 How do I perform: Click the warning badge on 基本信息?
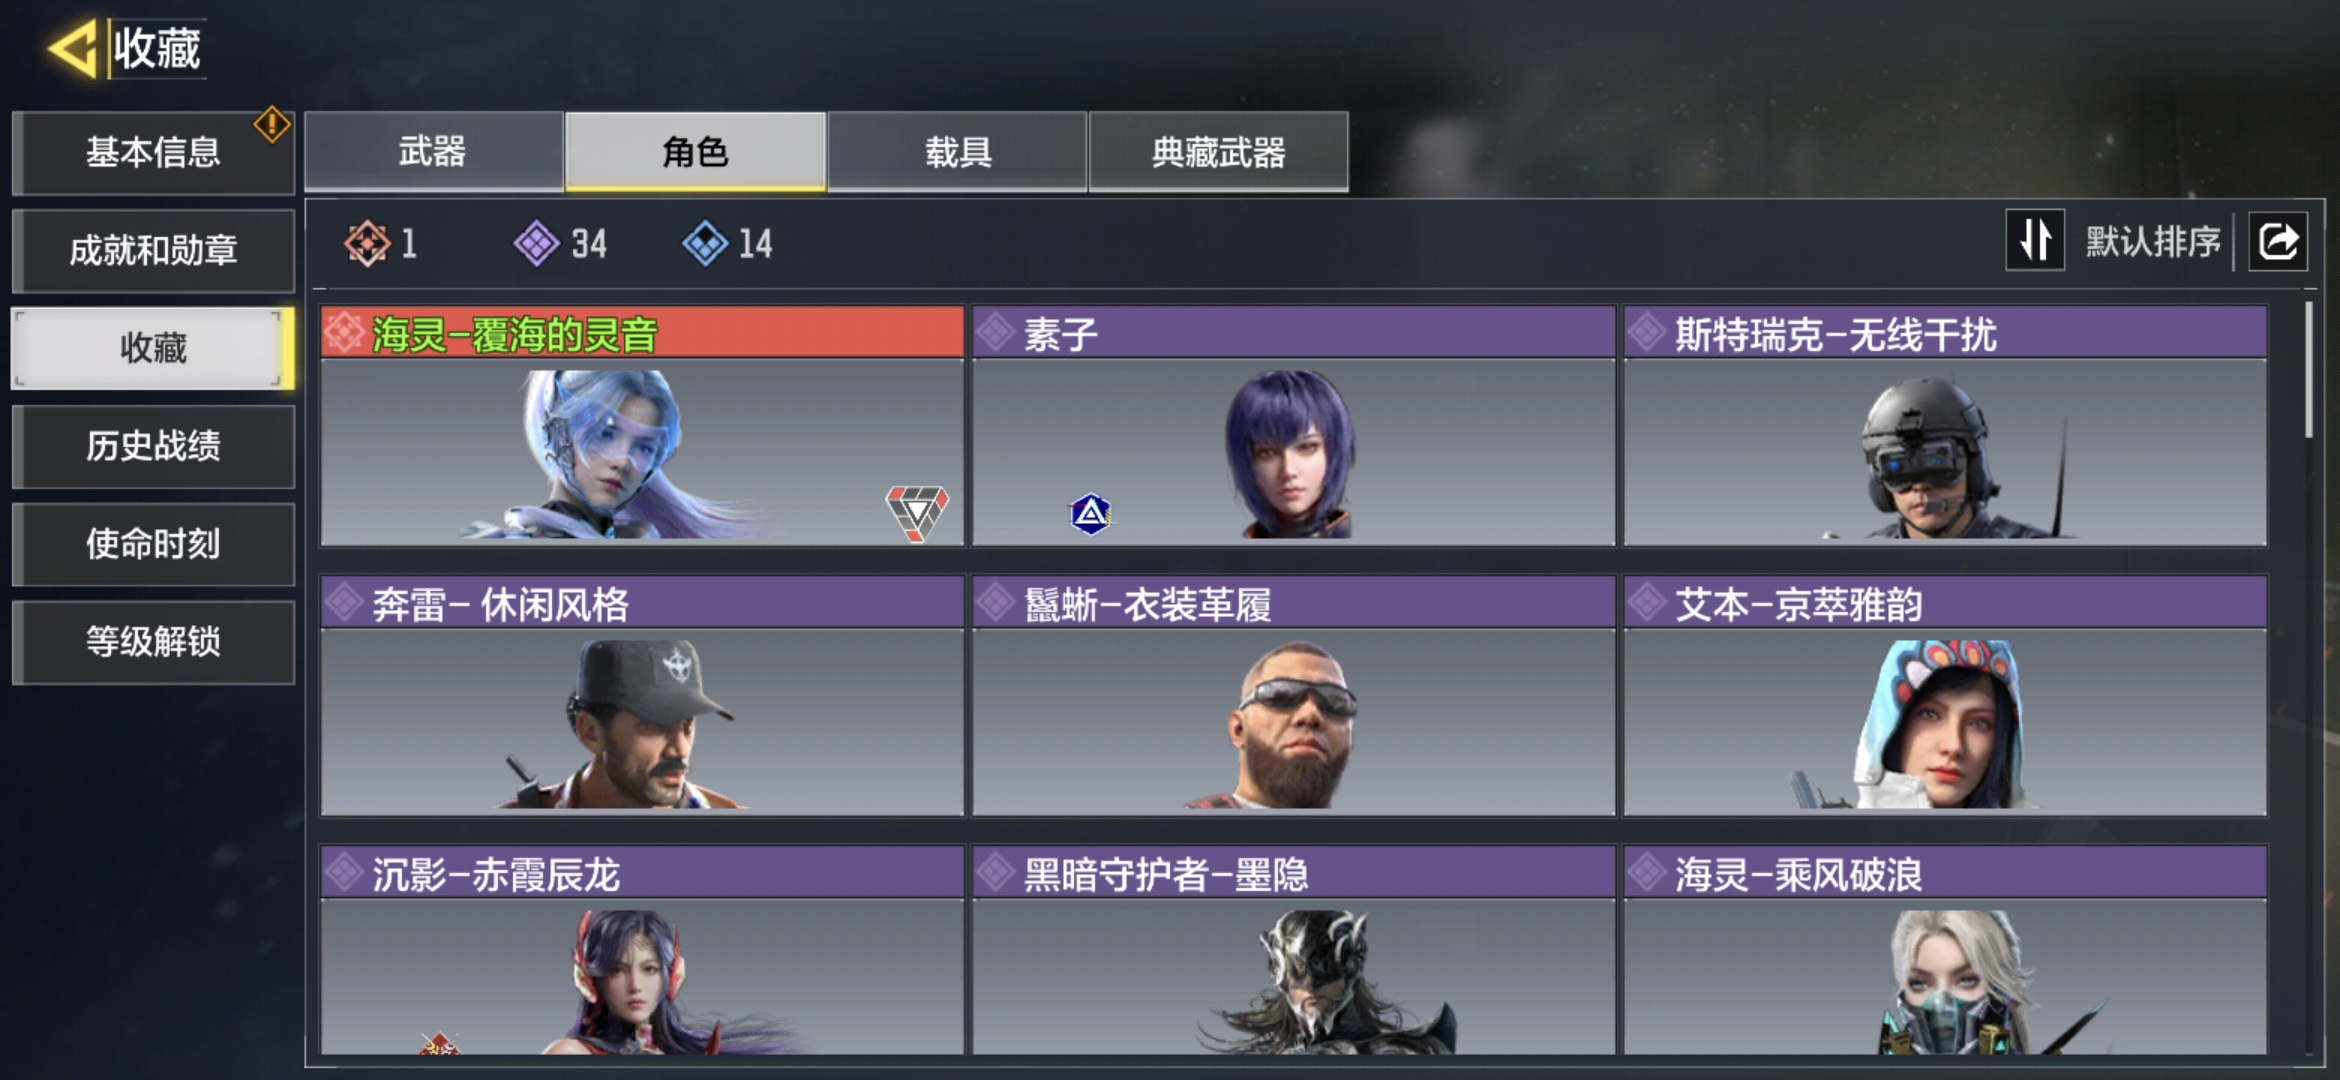click(x=272, y=125)
